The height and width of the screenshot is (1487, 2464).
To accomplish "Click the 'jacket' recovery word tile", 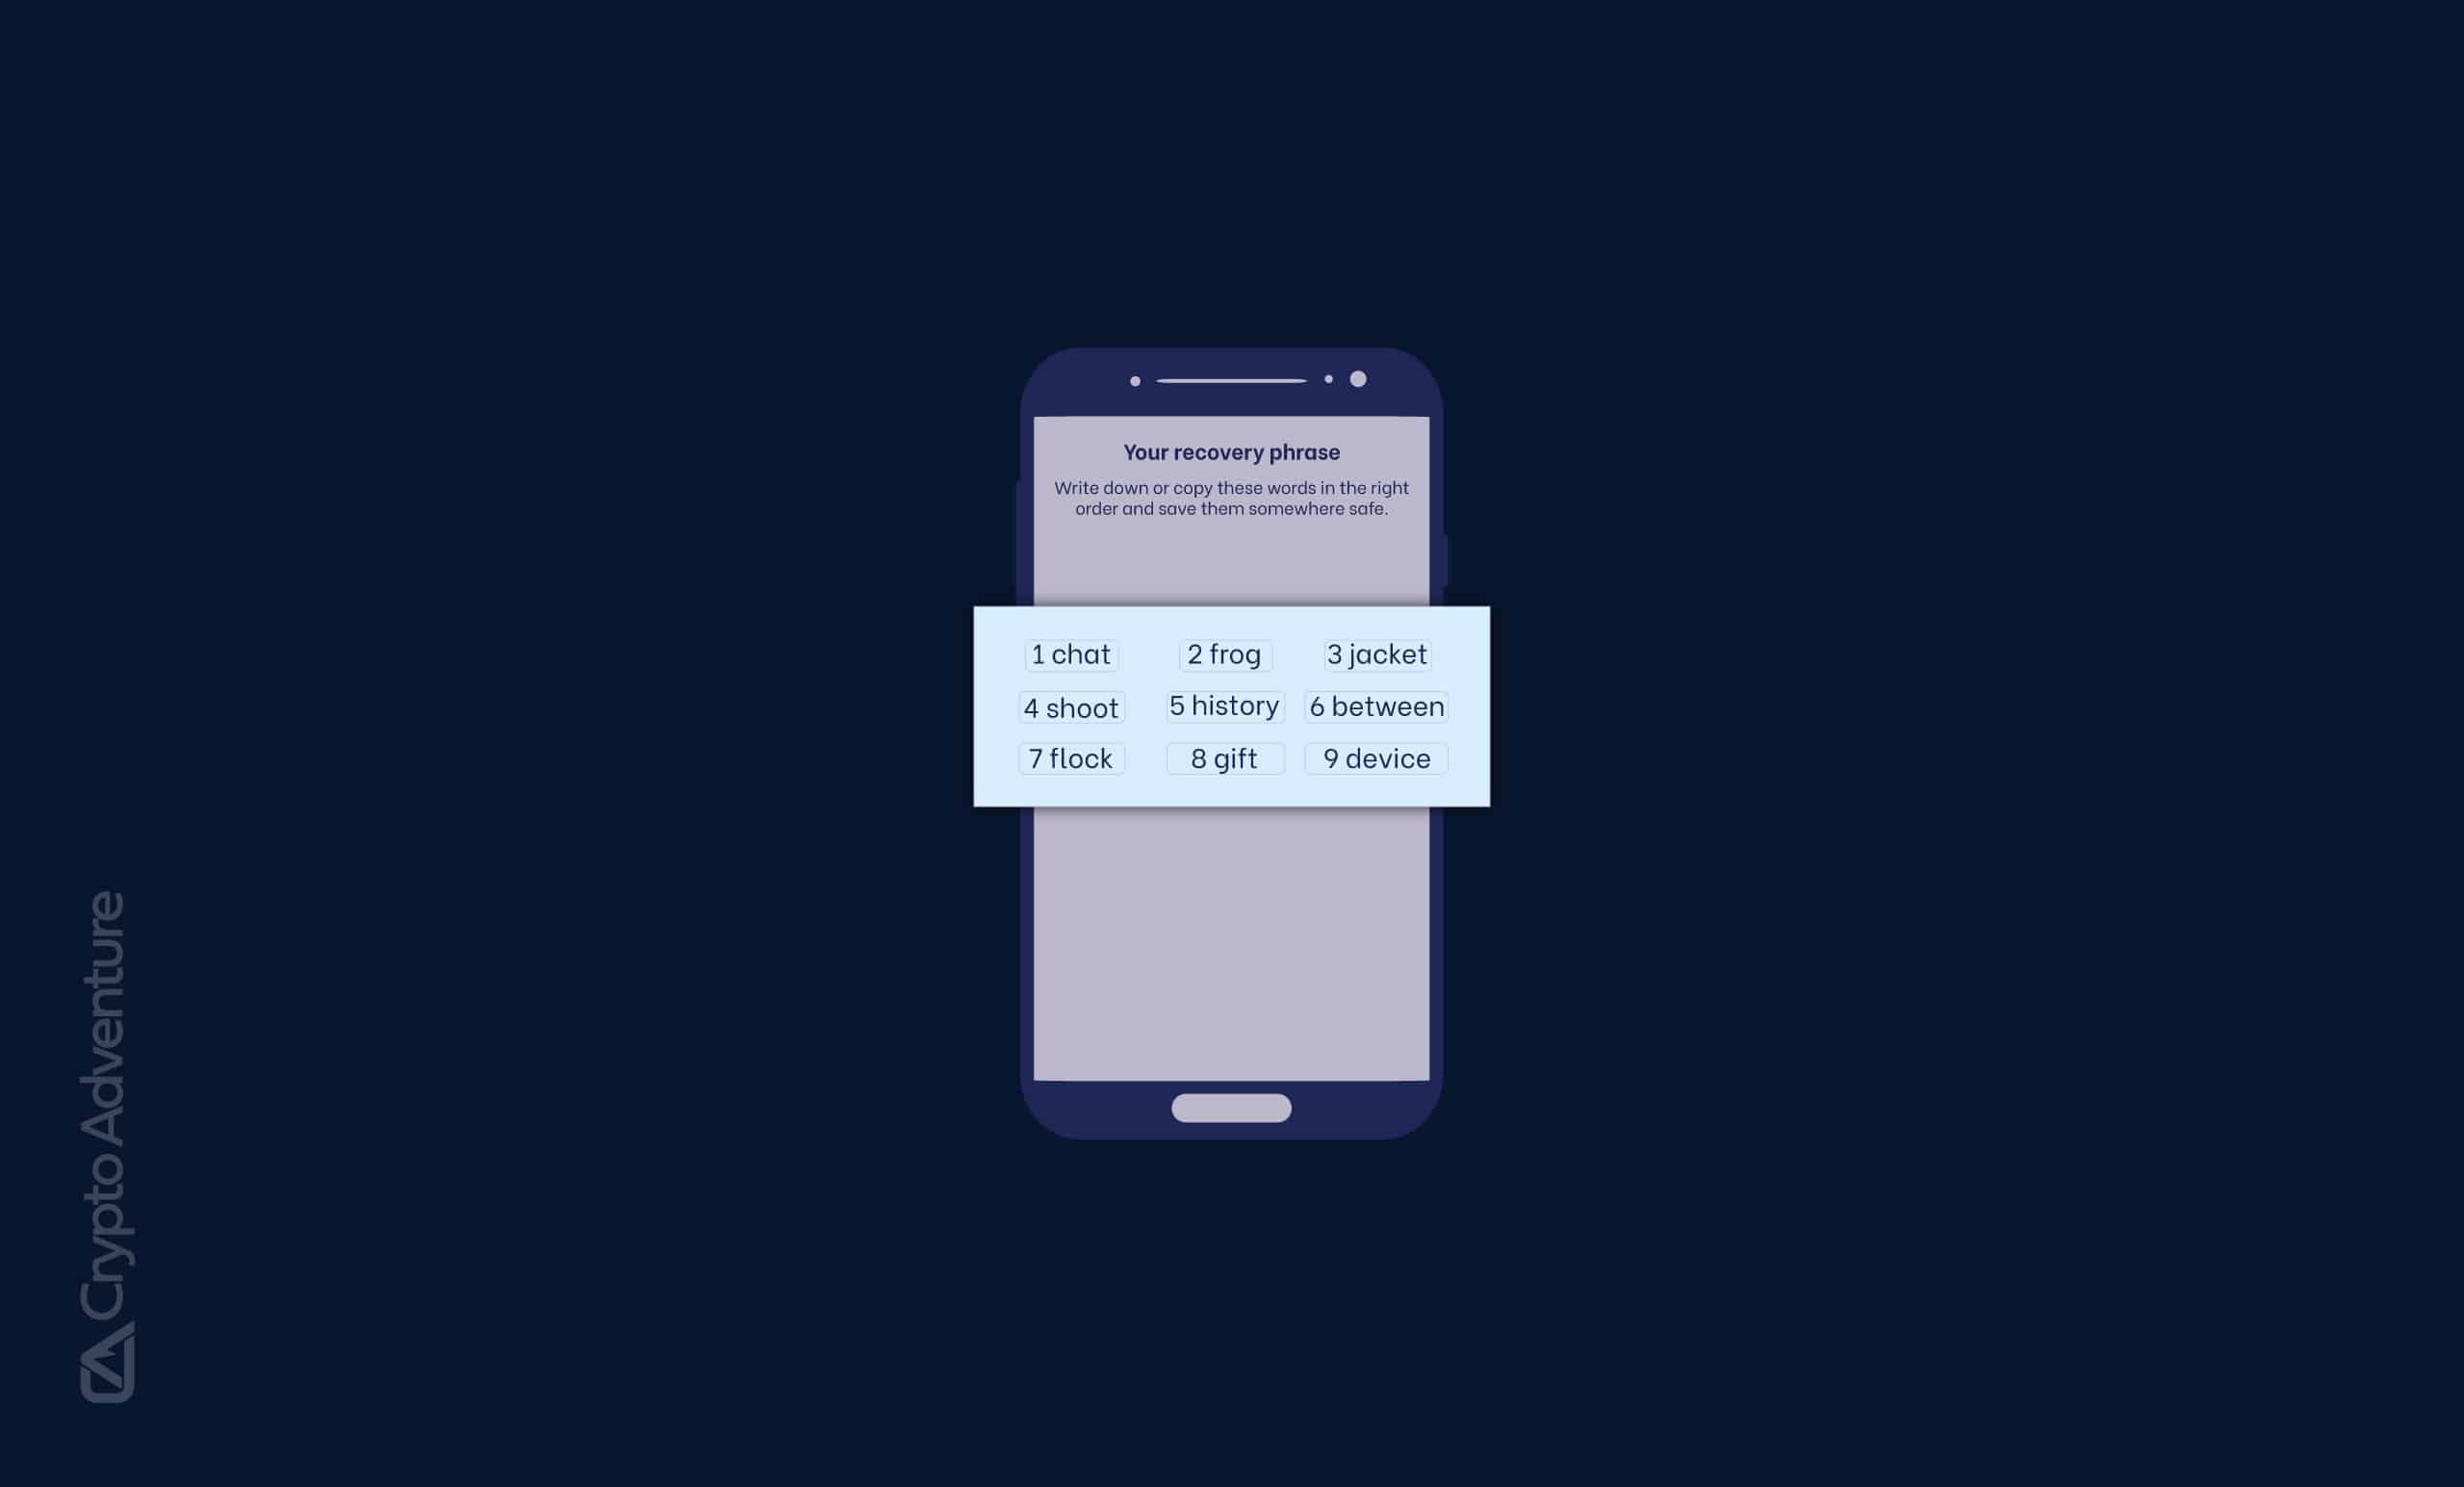I will point(1376,653).
